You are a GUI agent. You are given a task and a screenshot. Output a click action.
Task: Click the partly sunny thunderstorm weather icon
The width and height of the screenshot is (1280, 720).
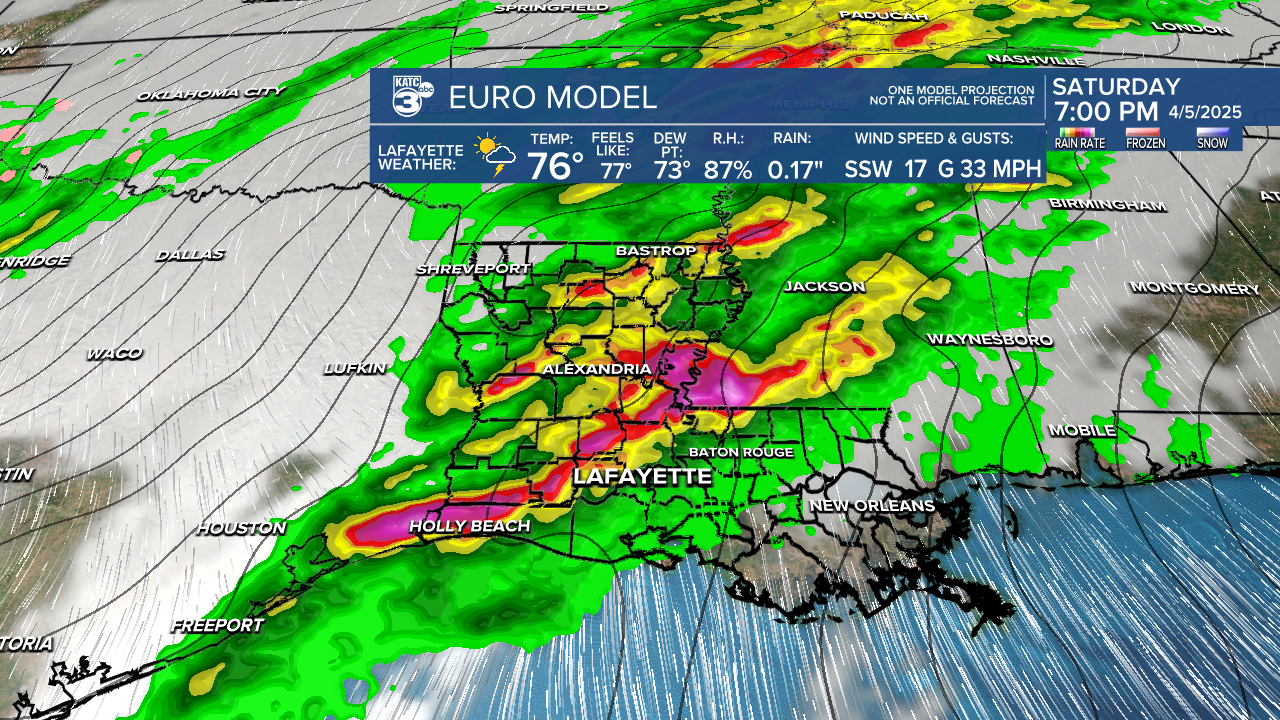496,157
